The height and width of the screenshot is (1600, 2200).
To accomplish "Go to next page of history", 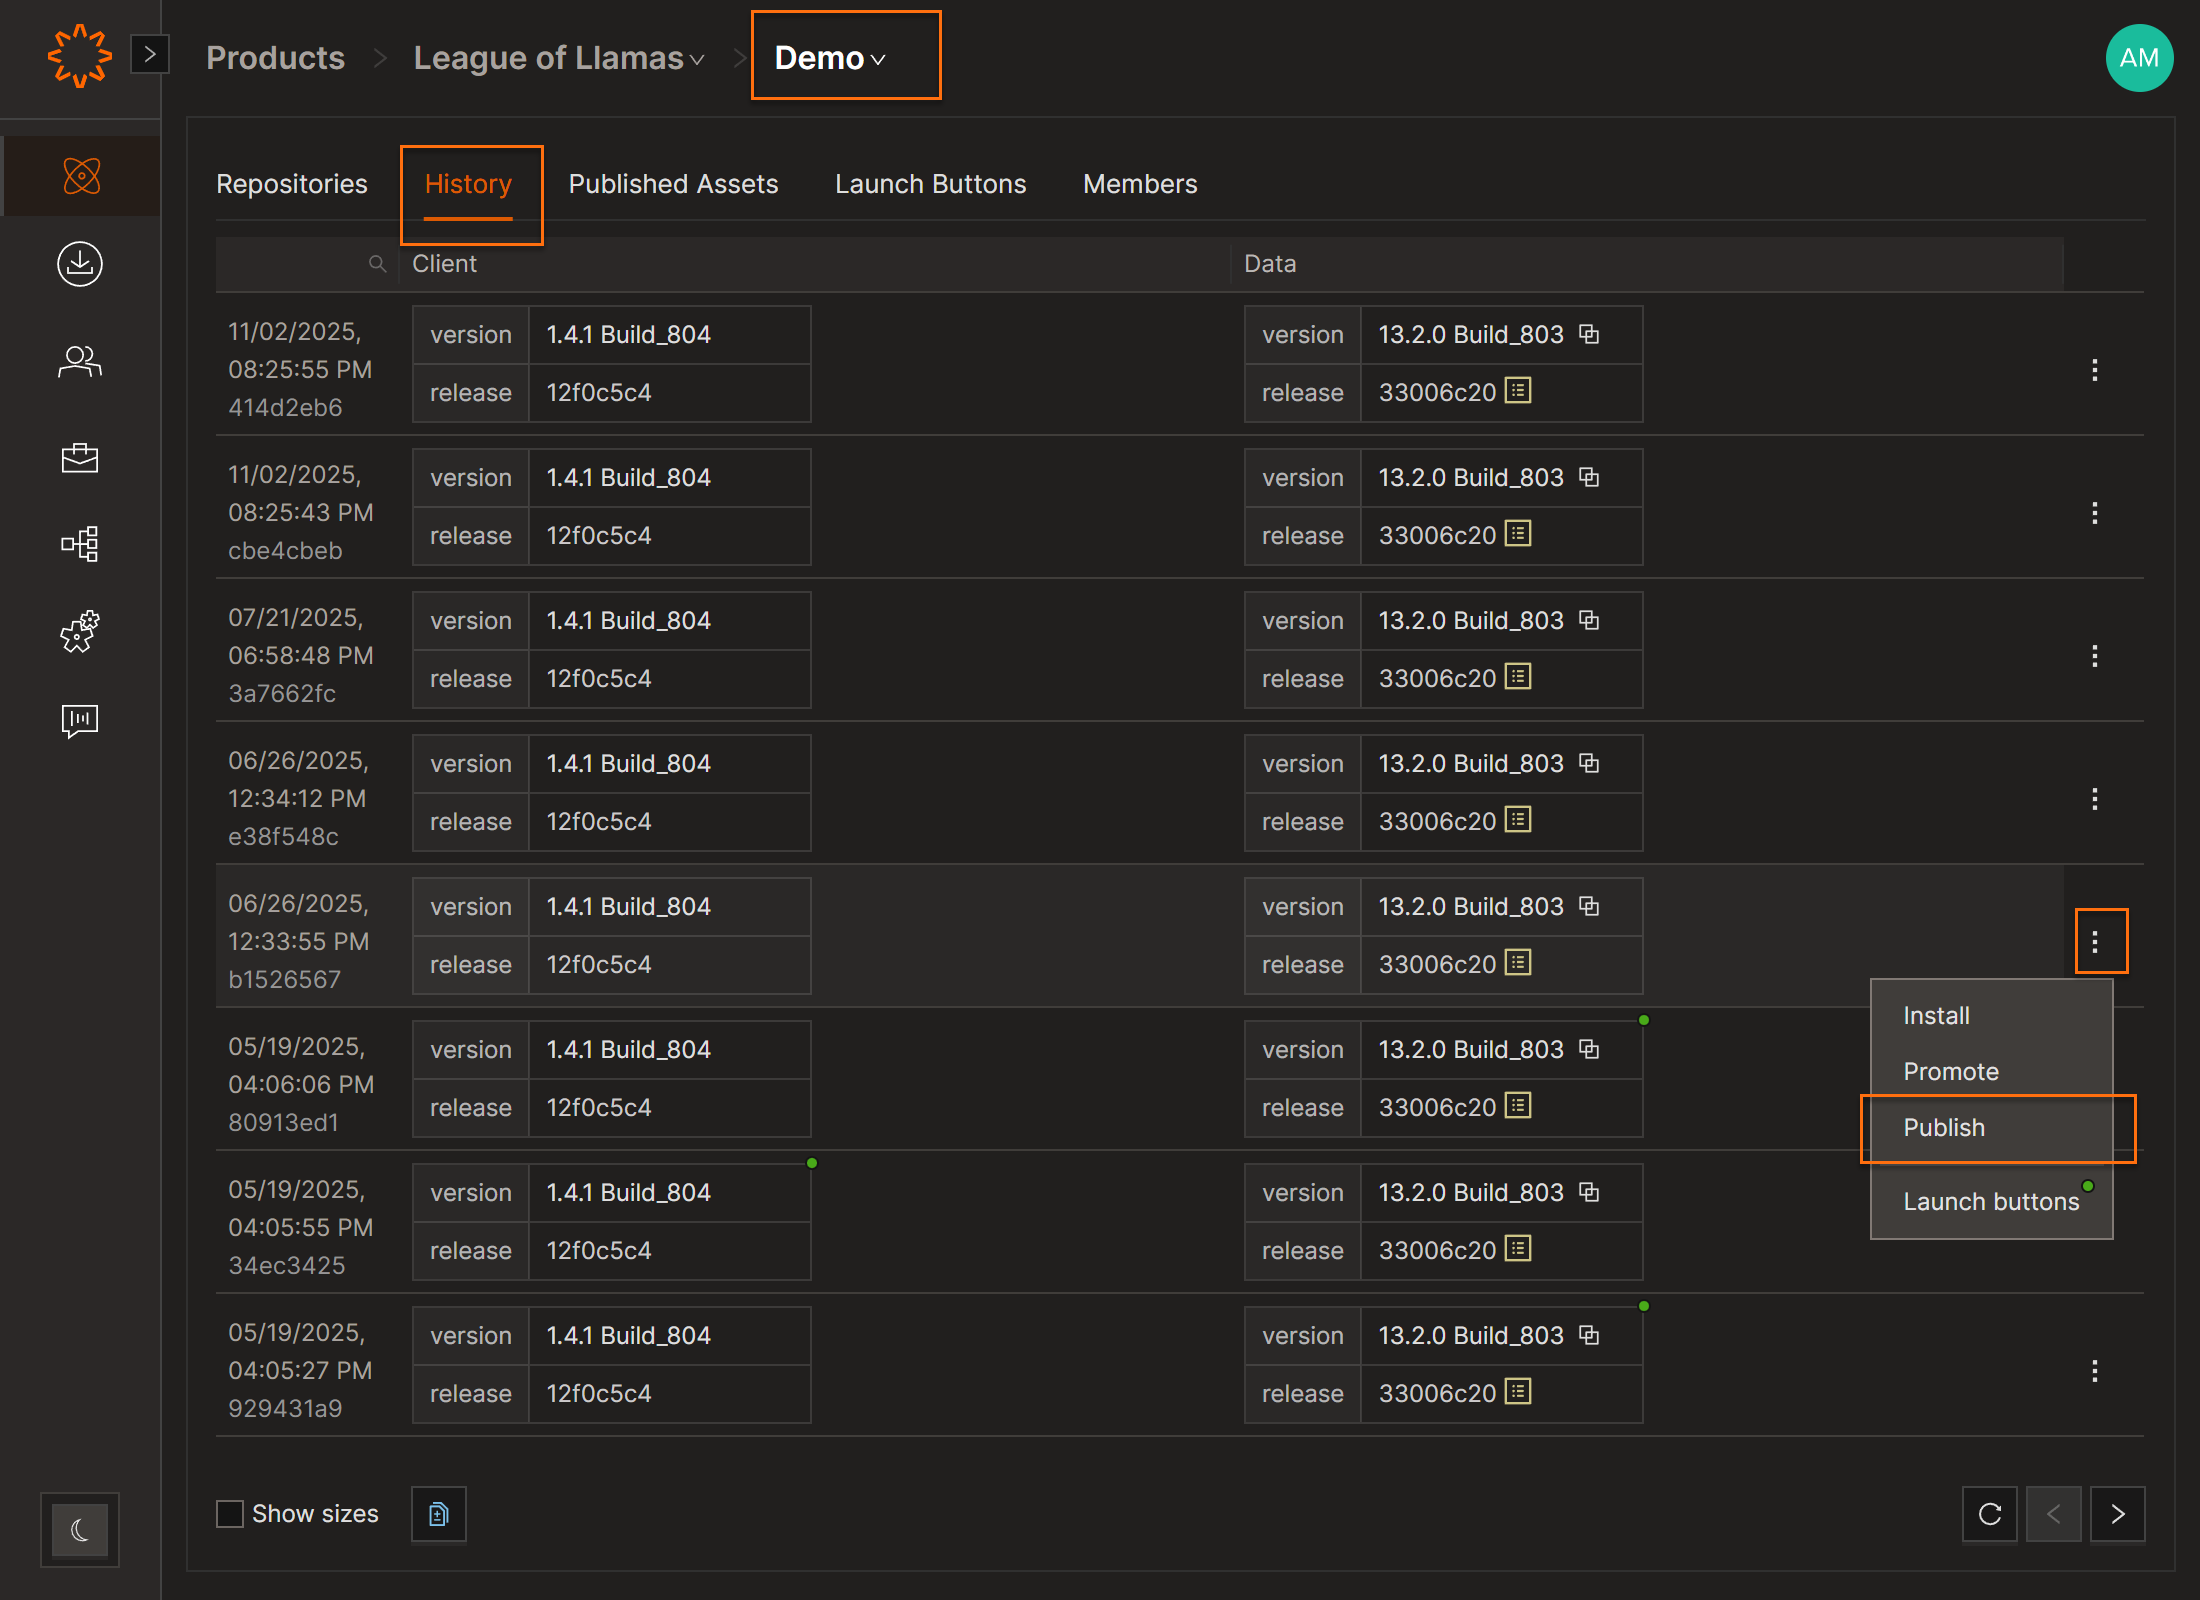I will click(x=2117, y=1514).
